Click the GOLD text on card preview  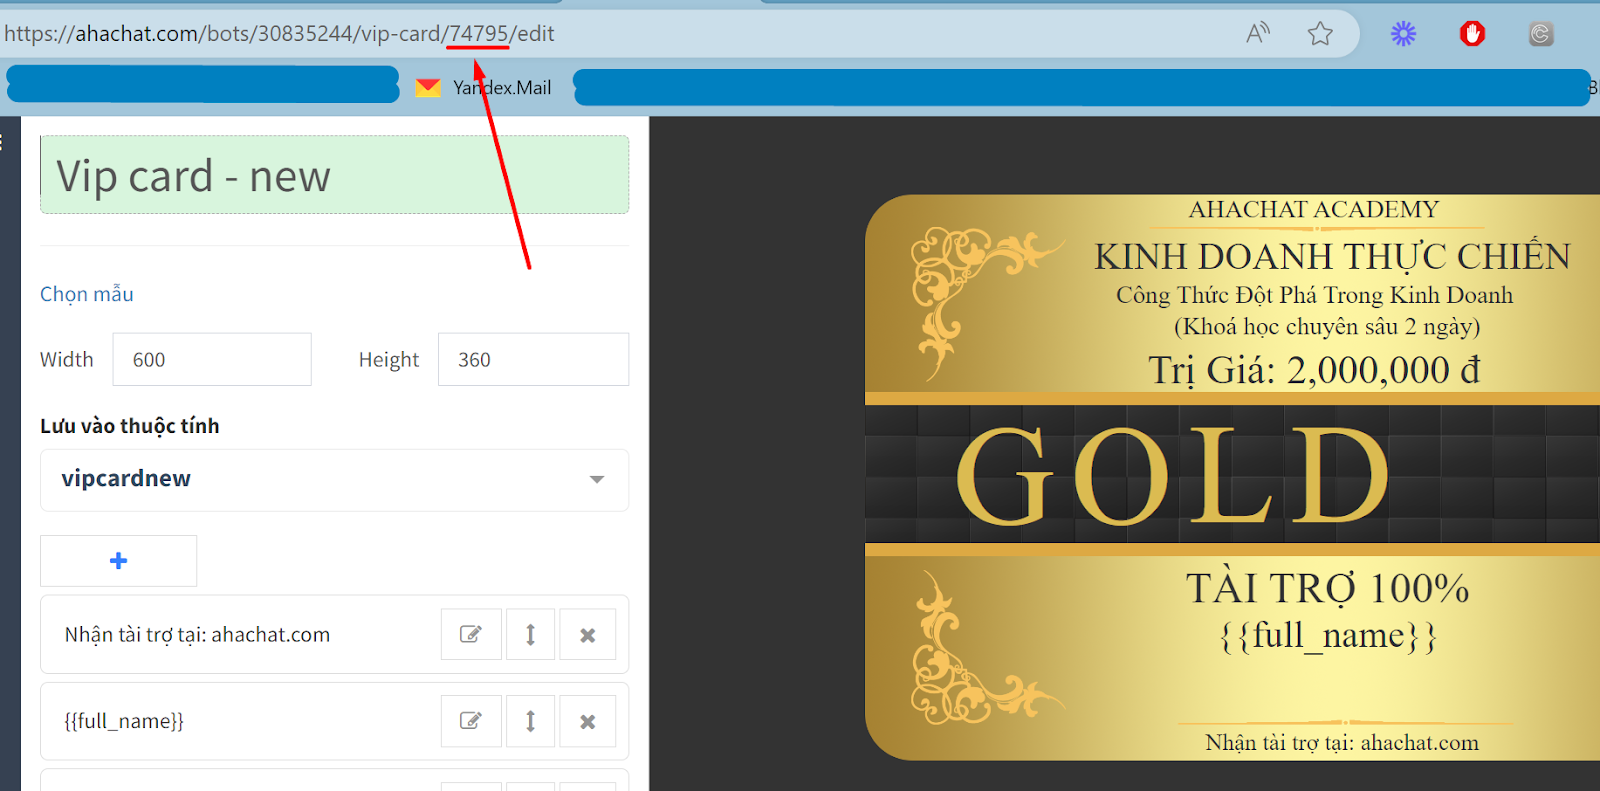coord(1172,475)
